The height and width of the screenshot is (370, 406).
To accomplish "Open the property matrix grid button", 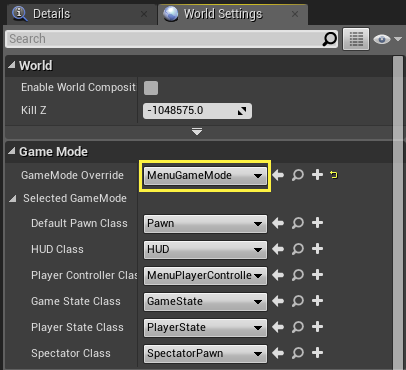I will (x=356, y=39).
